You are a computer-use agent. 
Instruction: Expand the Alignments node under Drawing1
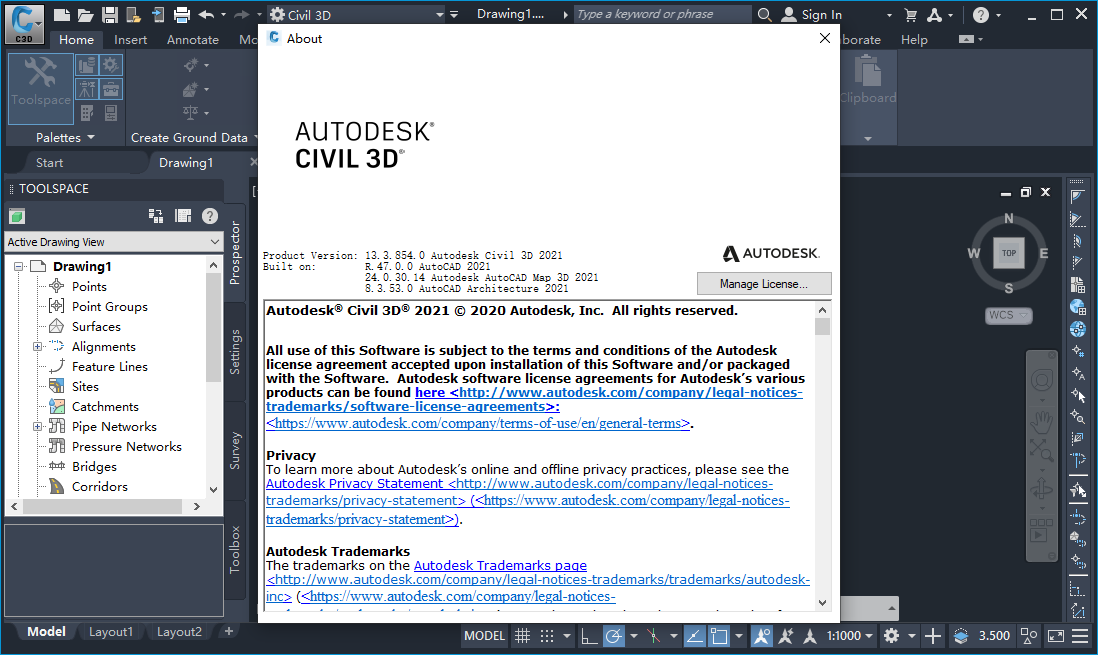[x=36, y=346]
